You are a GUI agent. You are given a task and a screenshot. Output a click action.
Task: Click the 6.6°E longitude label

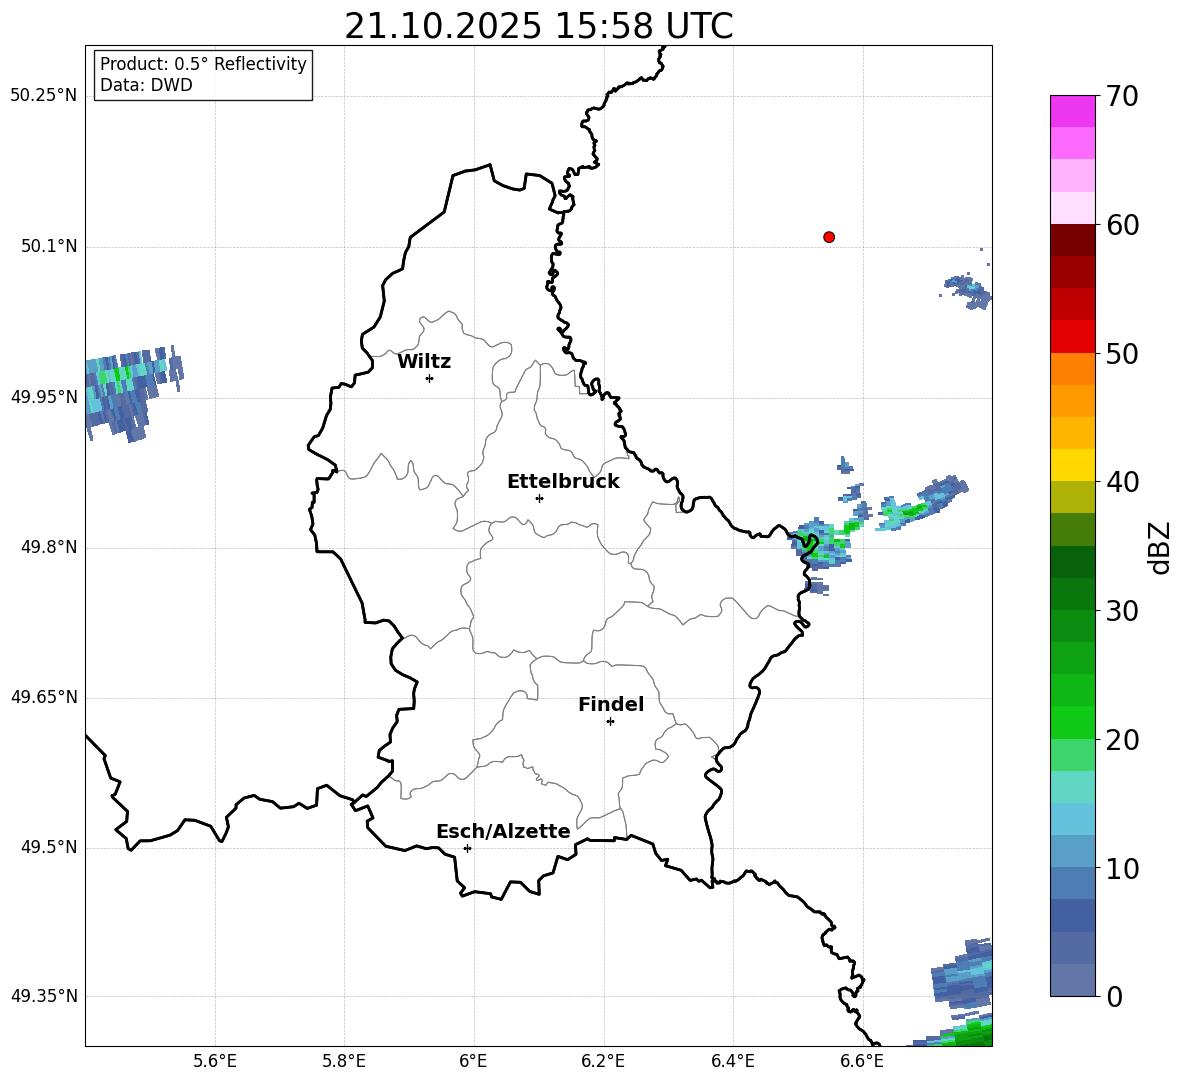click(862, 1061)
